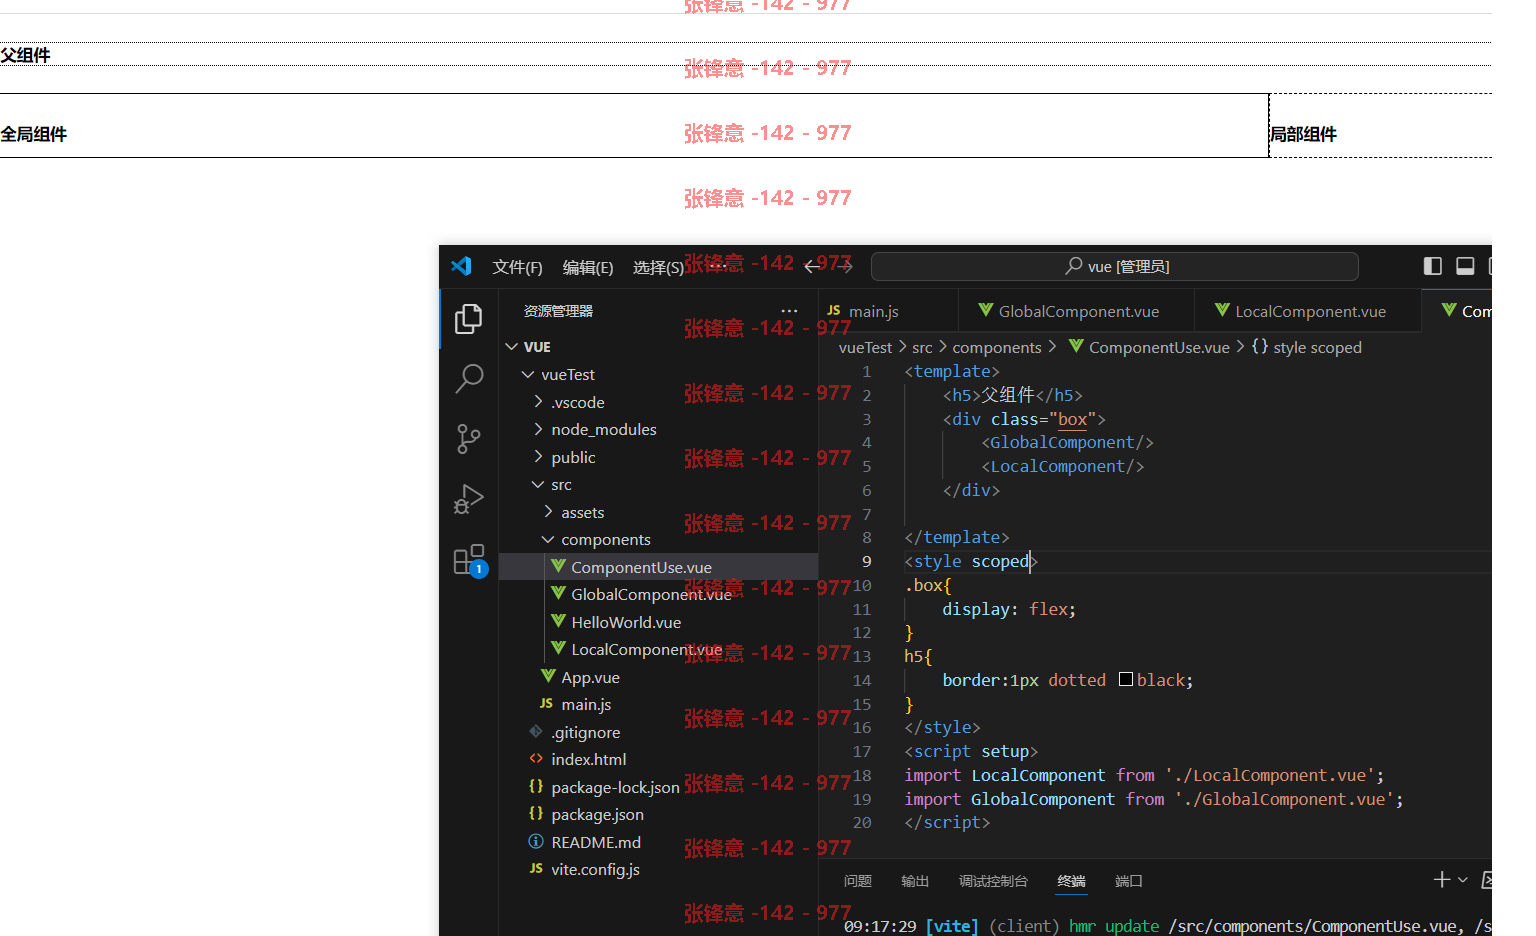Collapse the src folder

[x=561, y=485]
